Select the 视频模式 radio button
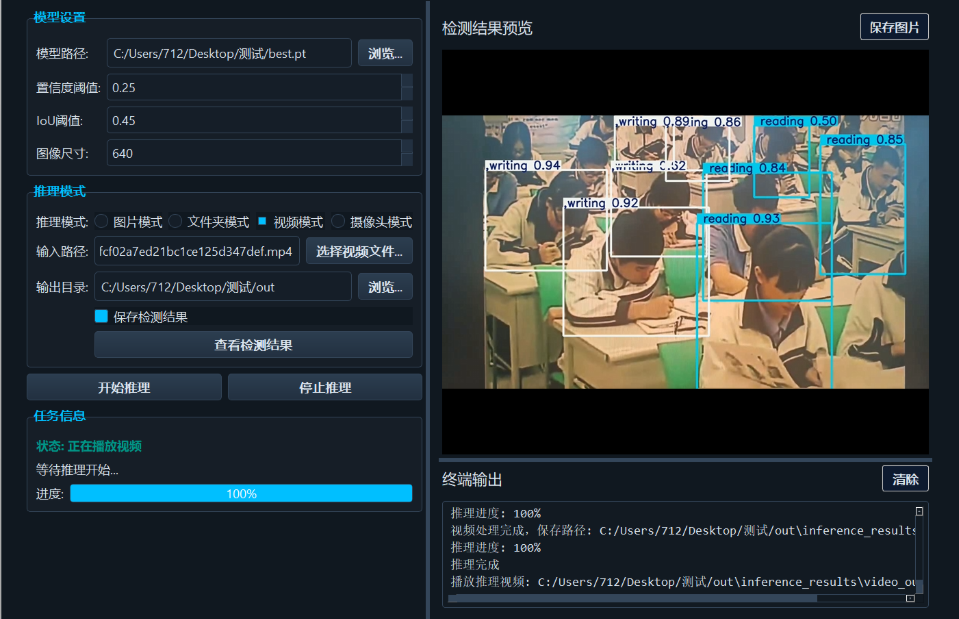959x619 pixels. click(x=262, y=221)
